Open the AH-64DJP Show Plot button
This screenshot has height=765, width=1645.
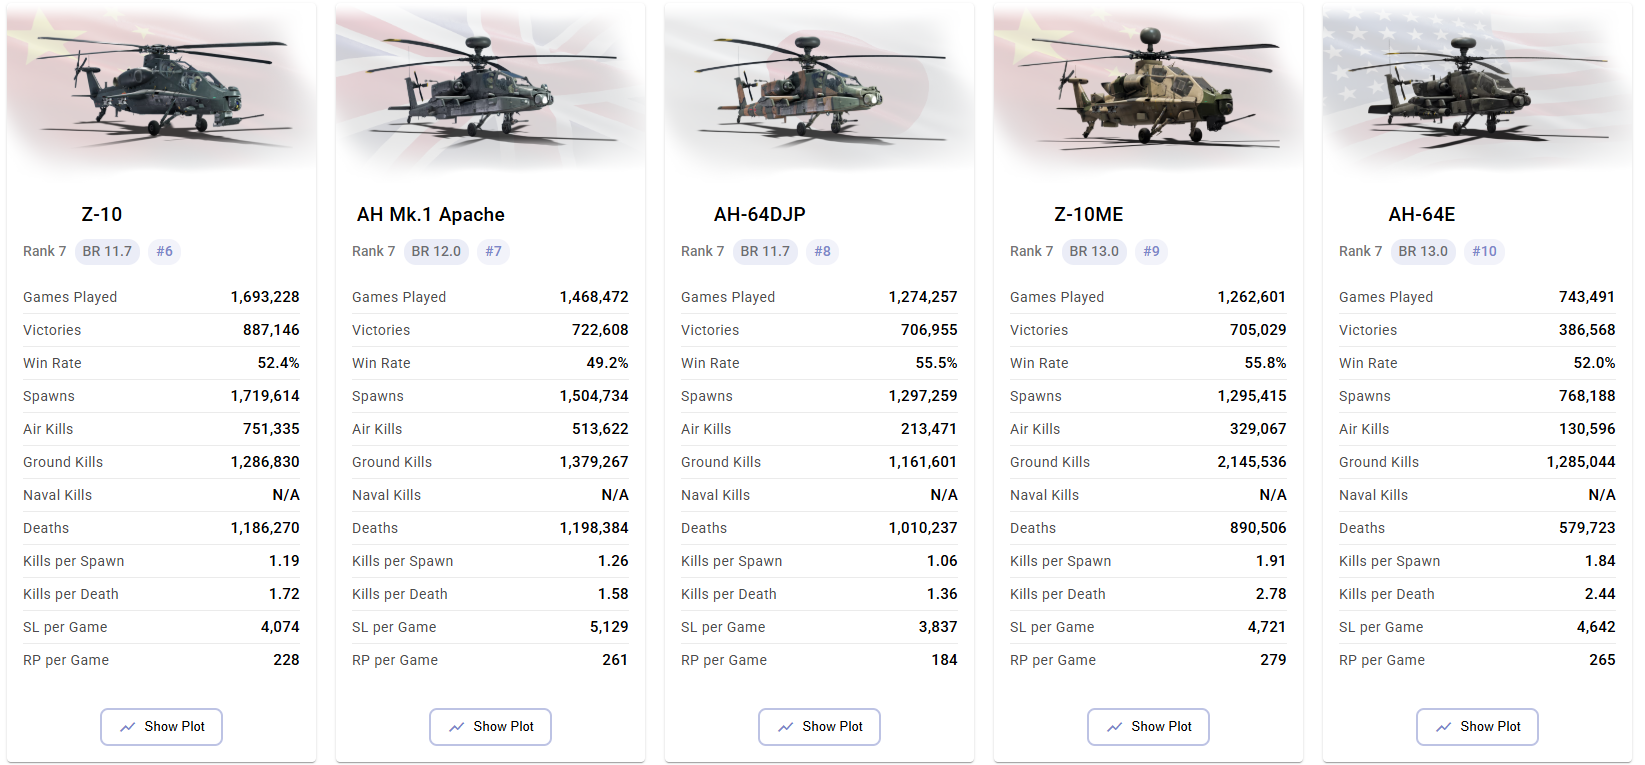coord(819,727)
